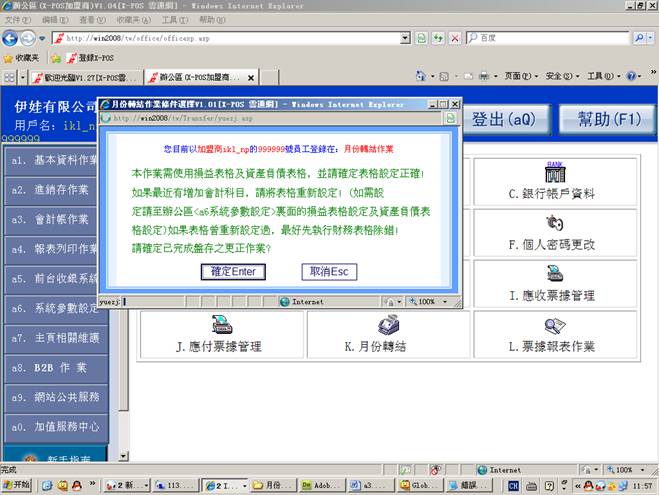This screenshot has height=495, width=659.
Task: Open the J. 應付票據管理 icon
Action: tap(221, 325)
